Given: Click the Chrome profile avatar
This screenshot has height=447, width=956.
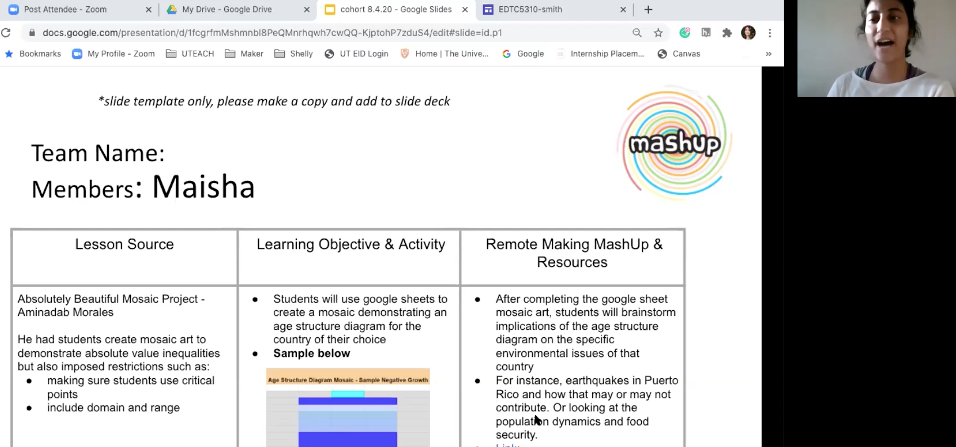Looking at the screenshot, I should point(748,33).
